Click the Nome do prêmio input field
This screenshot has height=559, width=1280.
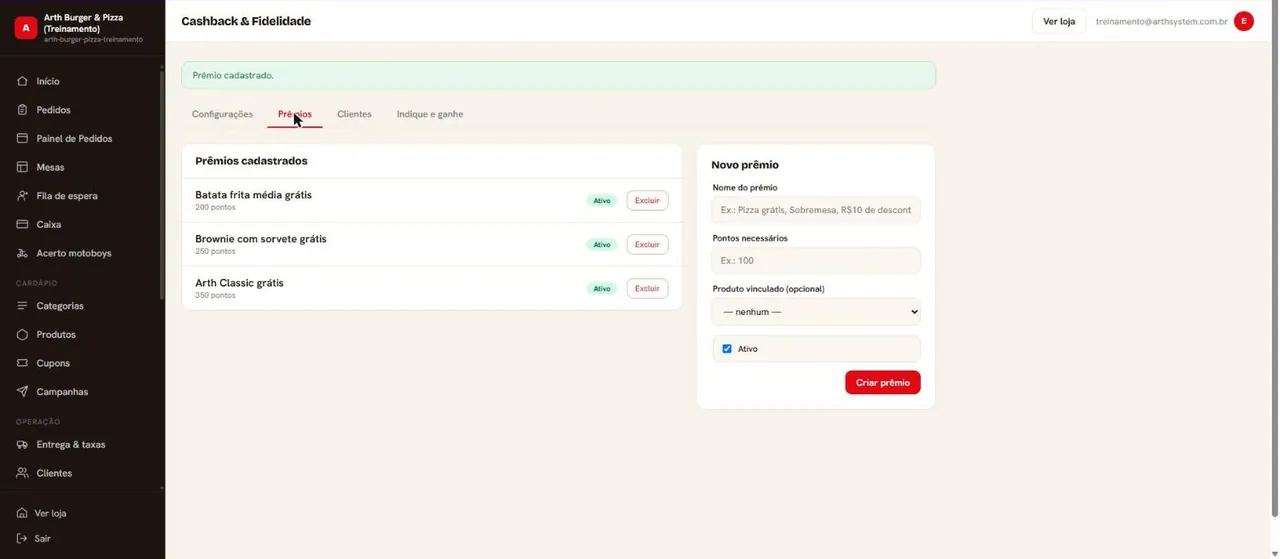(x=816, y=210)
